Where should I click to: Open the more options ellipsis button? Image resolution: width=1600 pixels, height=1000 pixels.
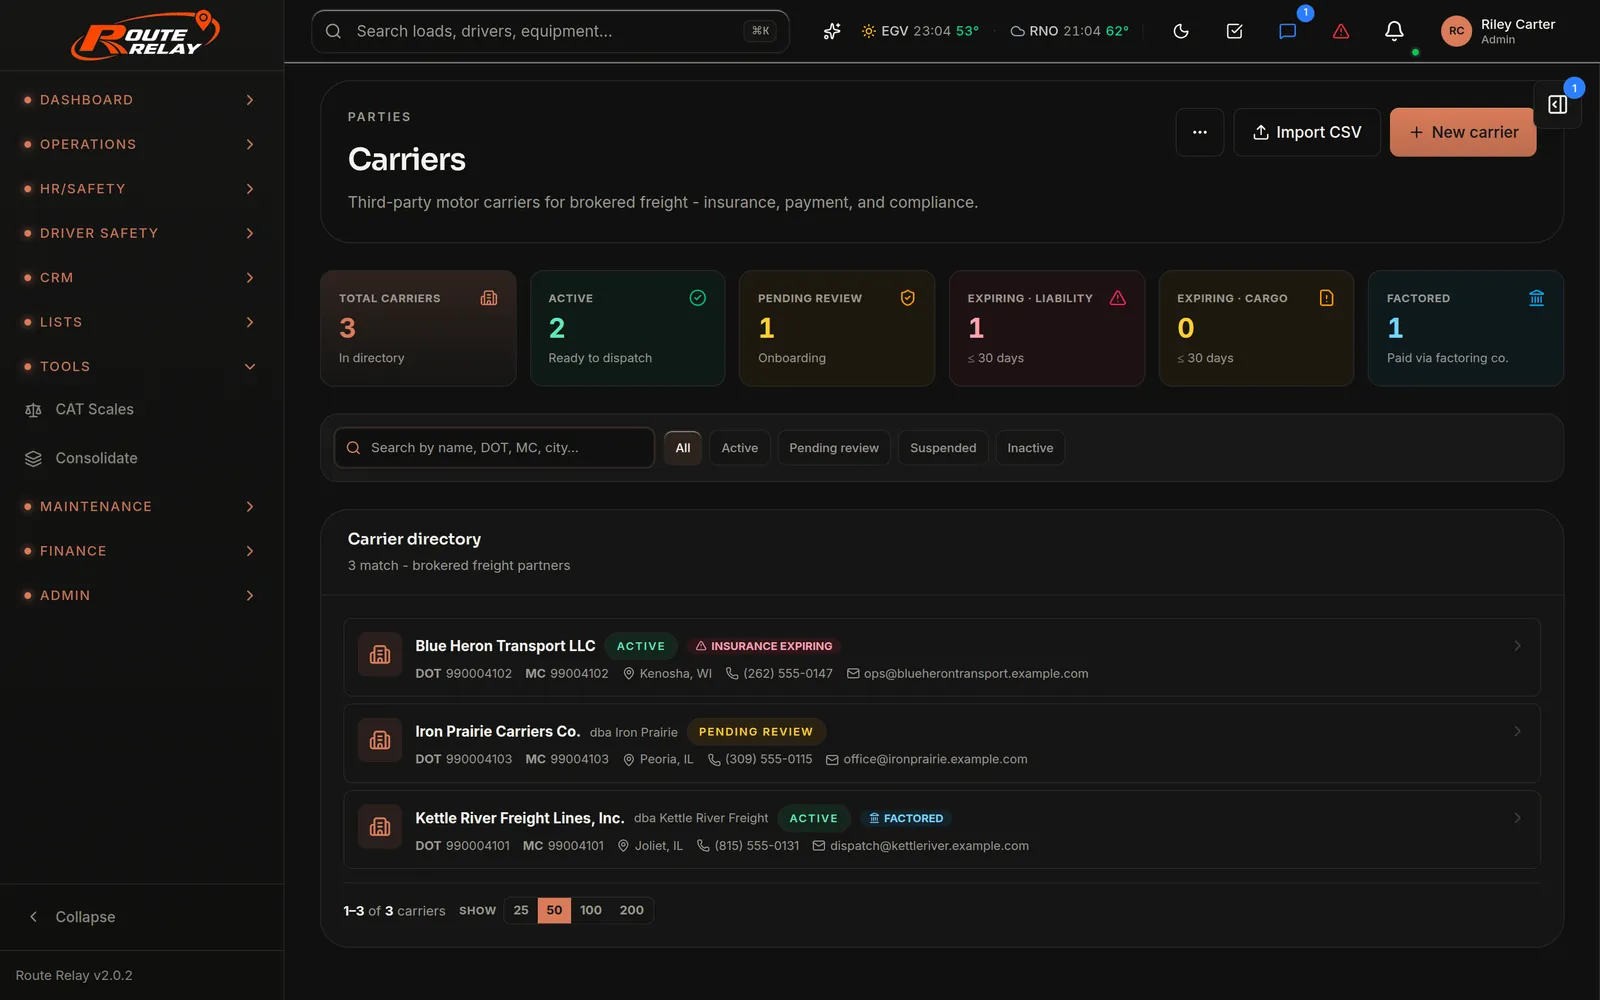point(1200,132)
